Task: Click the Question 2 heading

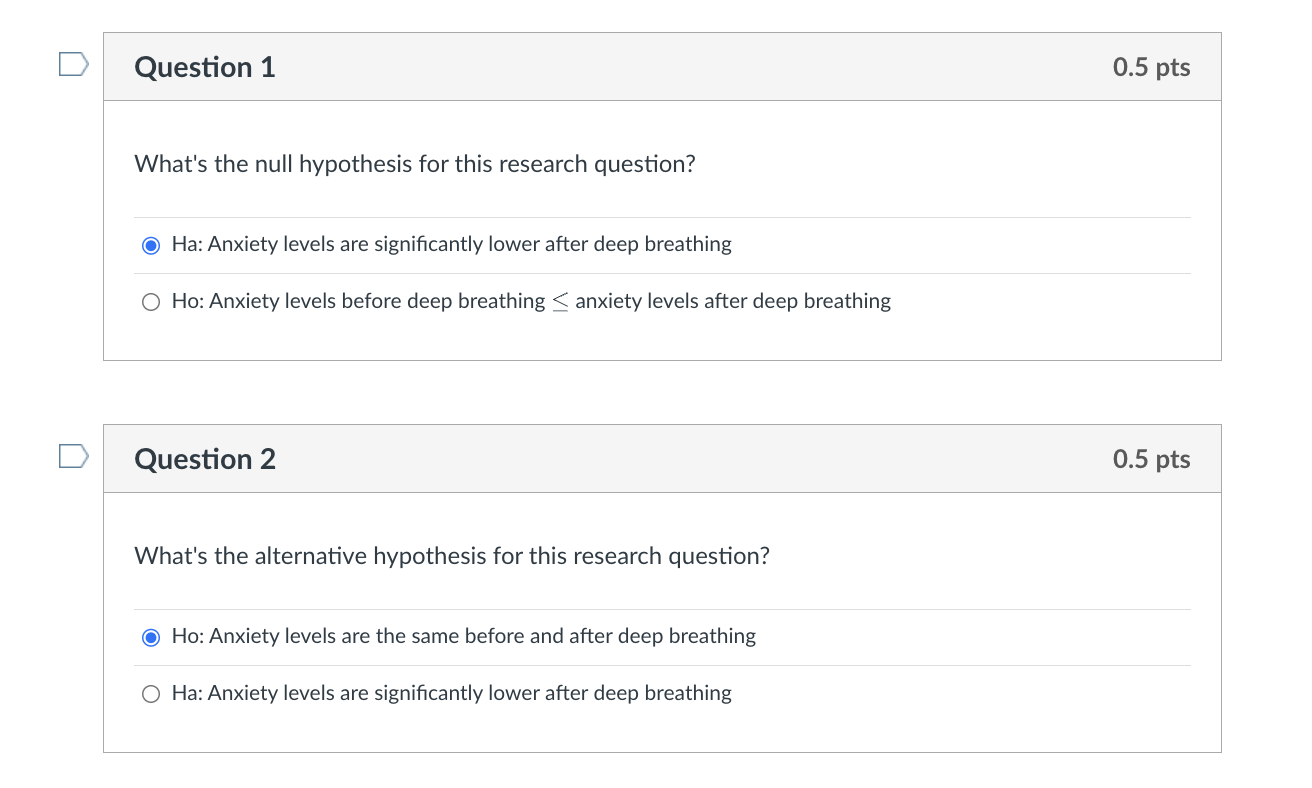Action: click(205, 459)
